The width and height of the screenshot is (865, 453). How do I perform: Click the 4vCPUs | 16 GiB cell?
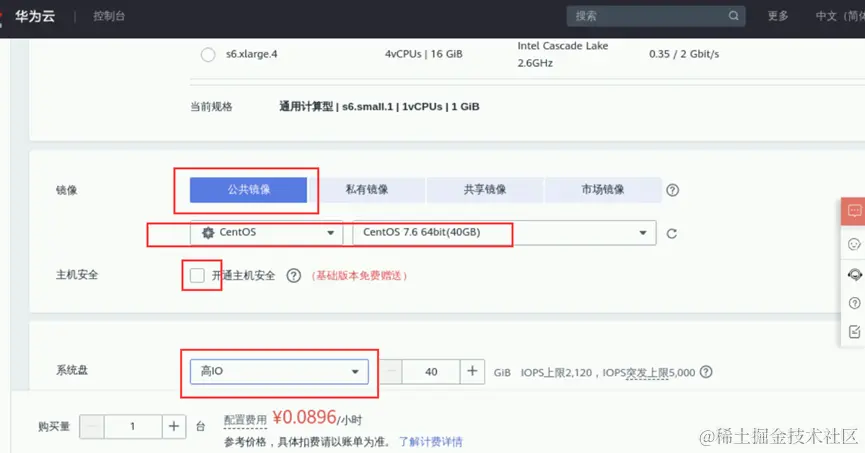click(424, 54)
